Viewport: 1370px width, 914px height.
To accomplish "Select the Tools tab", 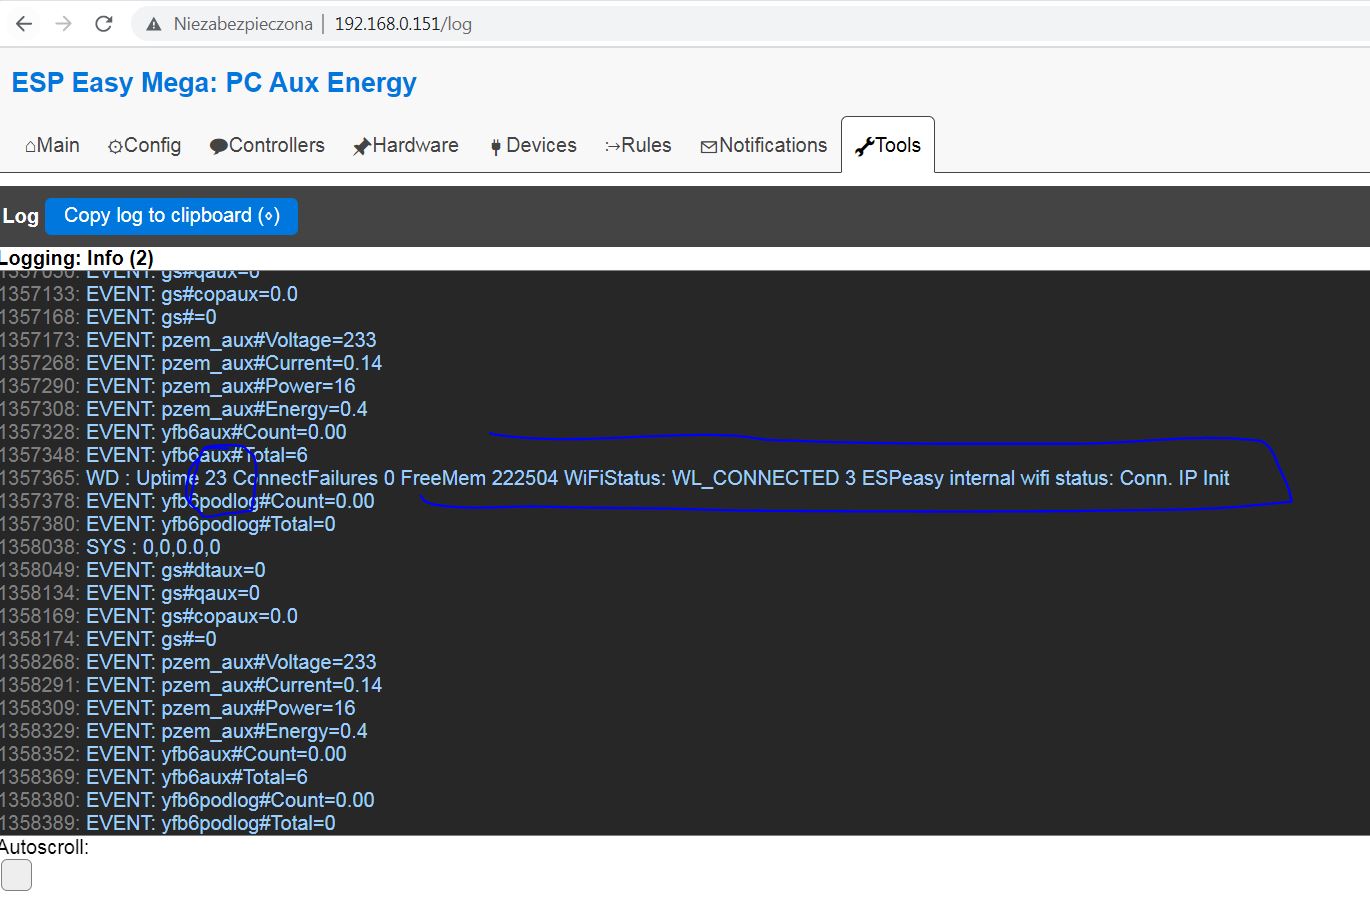I will pos(888,145).
